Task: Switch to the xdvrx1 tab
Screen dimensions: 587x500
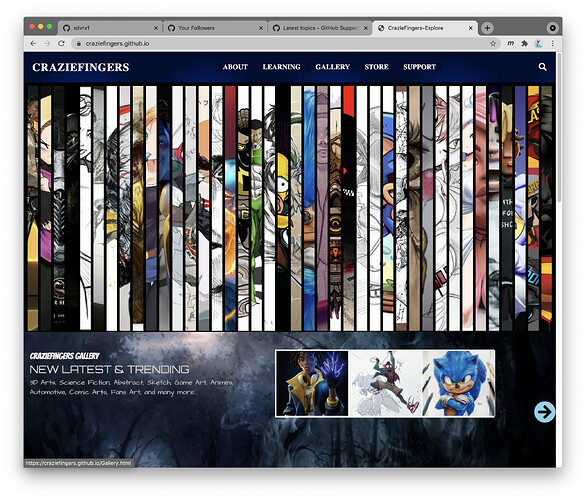Action: click(110, 28)
